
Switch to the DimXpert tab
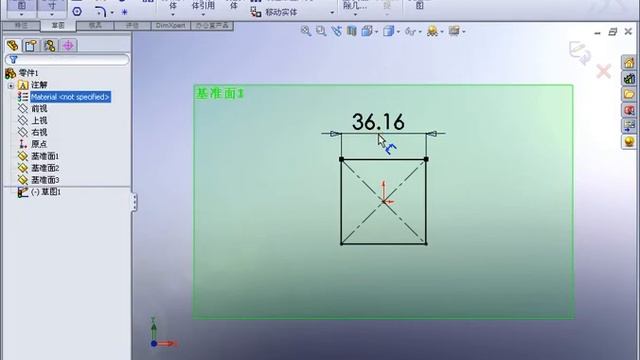pyautogui.click(x=171, y=26)
